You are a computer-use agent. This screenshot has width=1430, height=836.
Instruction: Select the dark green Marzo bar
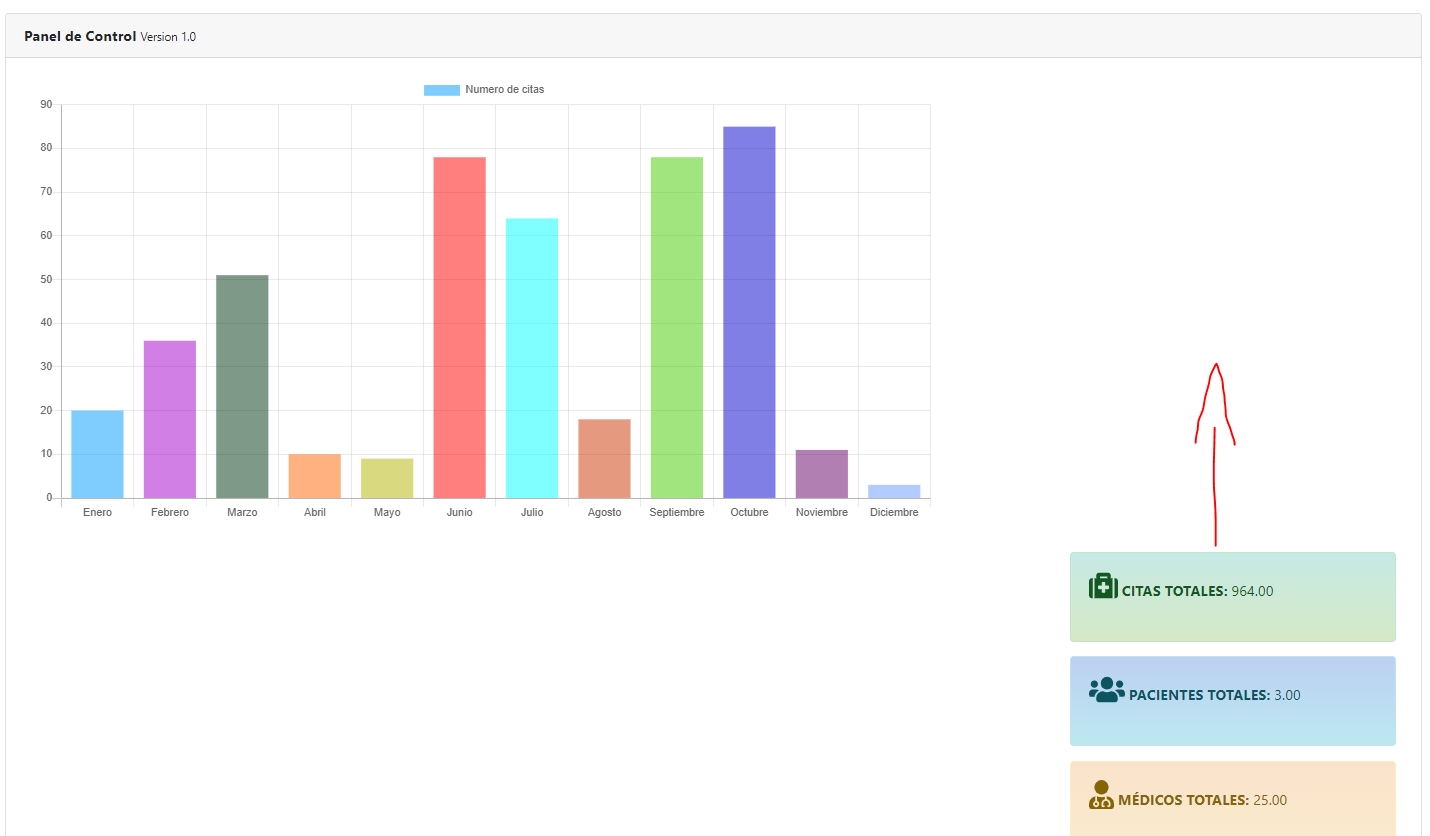242,387
